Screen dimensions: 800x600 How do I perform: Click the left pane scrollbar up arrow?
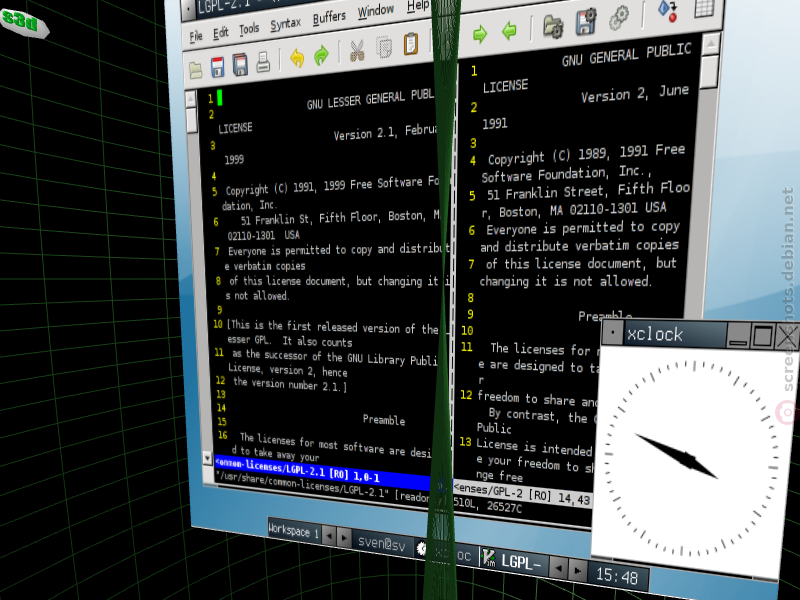[x=190, y=99]
